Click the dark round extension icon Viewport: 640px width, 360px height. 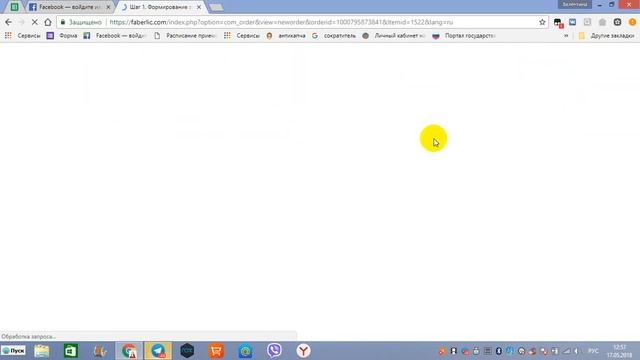point(617,22)
